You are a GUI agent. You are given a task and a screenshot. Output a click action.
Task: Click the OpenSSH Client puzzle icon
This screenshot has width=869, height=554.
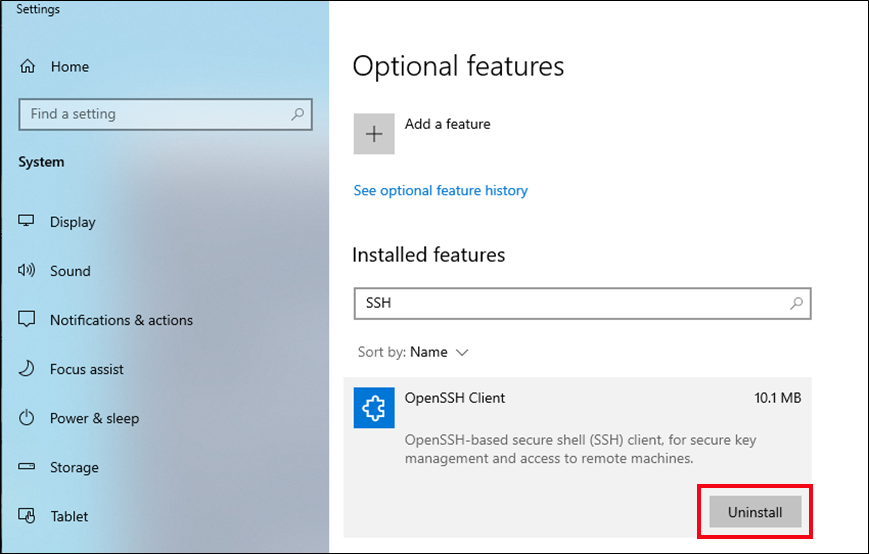tap(374, 408)
